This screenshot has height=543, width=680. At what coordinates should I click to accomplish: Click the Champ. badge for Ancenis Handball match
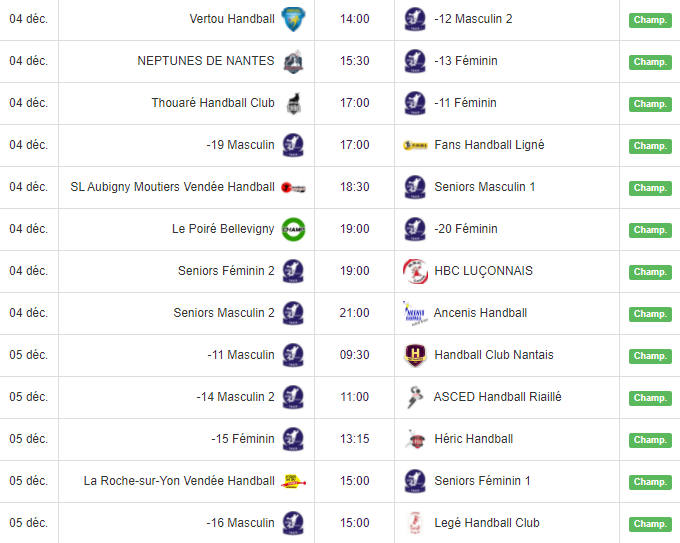650,314
